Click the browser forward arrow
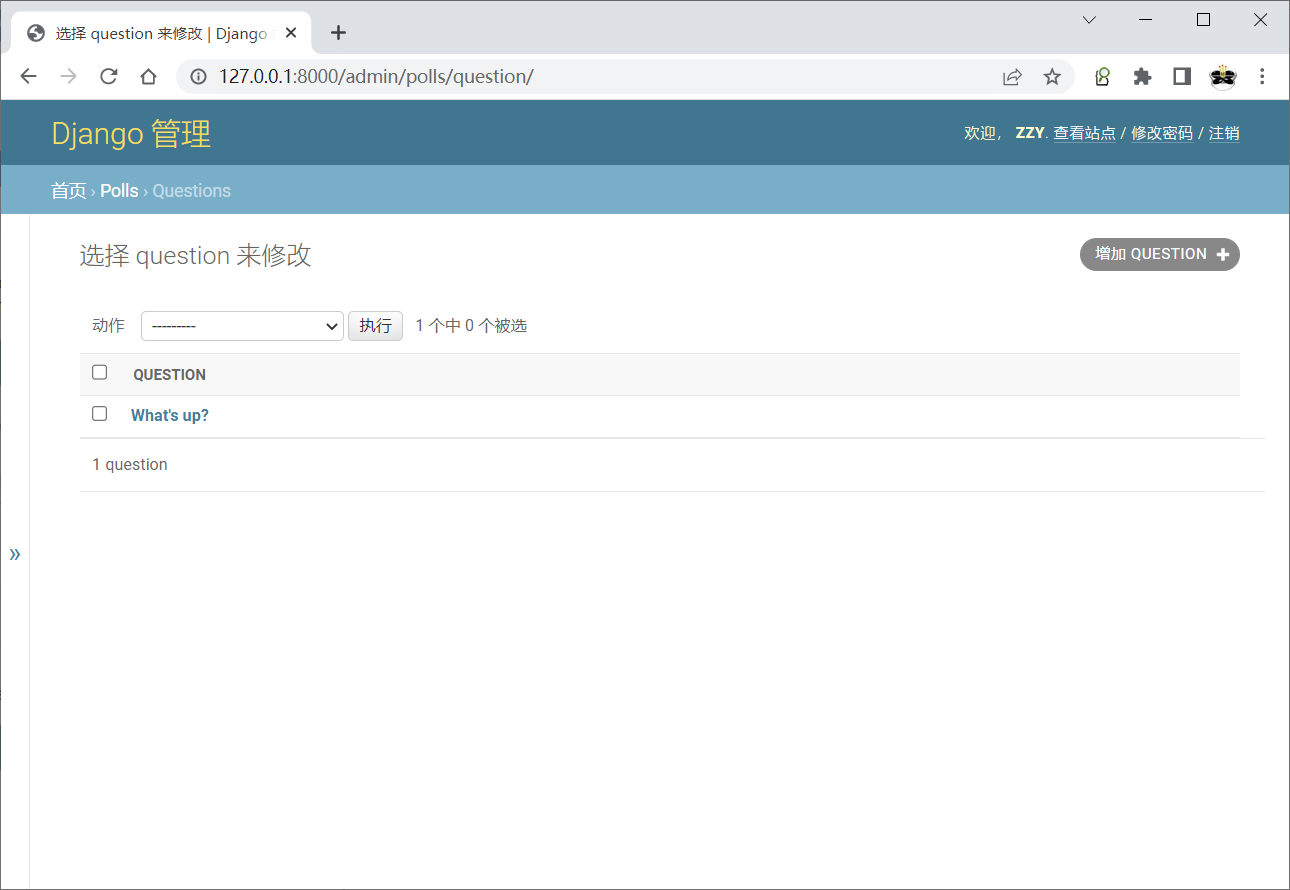This screenshot has width=1290, height=890. 68,77
